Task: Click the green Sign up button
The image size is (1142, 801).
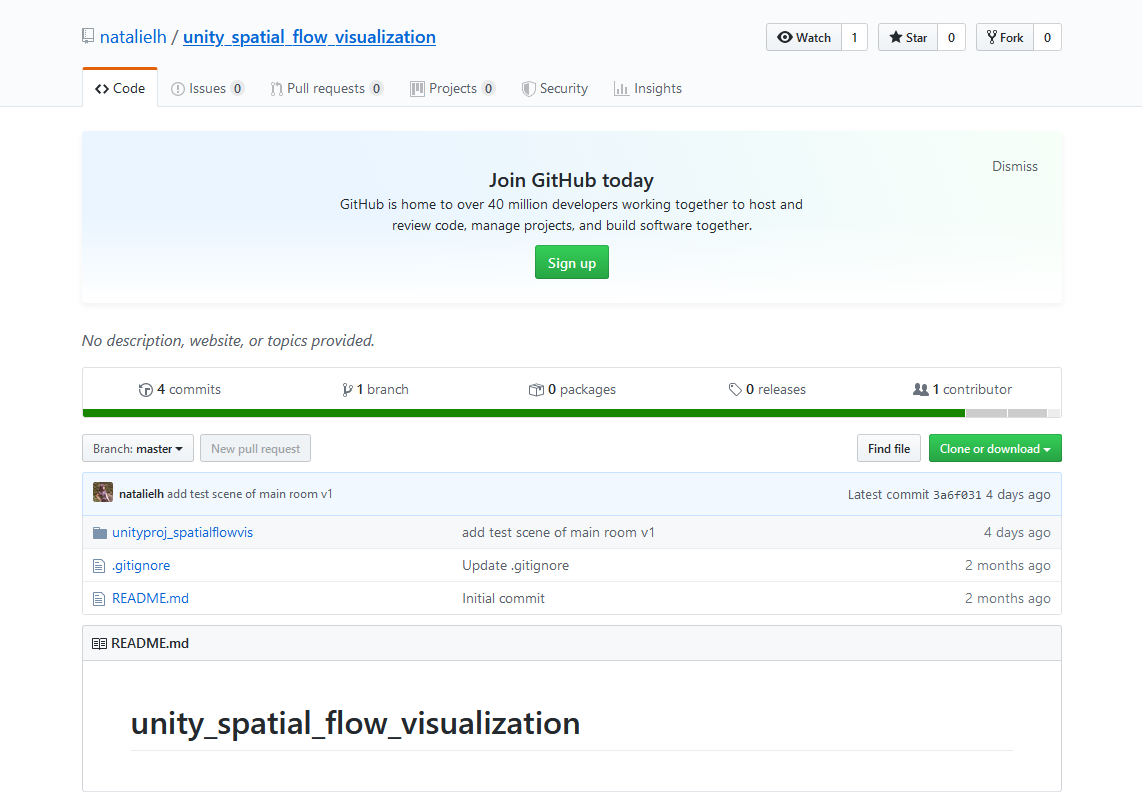Action: tap(572, 263)
